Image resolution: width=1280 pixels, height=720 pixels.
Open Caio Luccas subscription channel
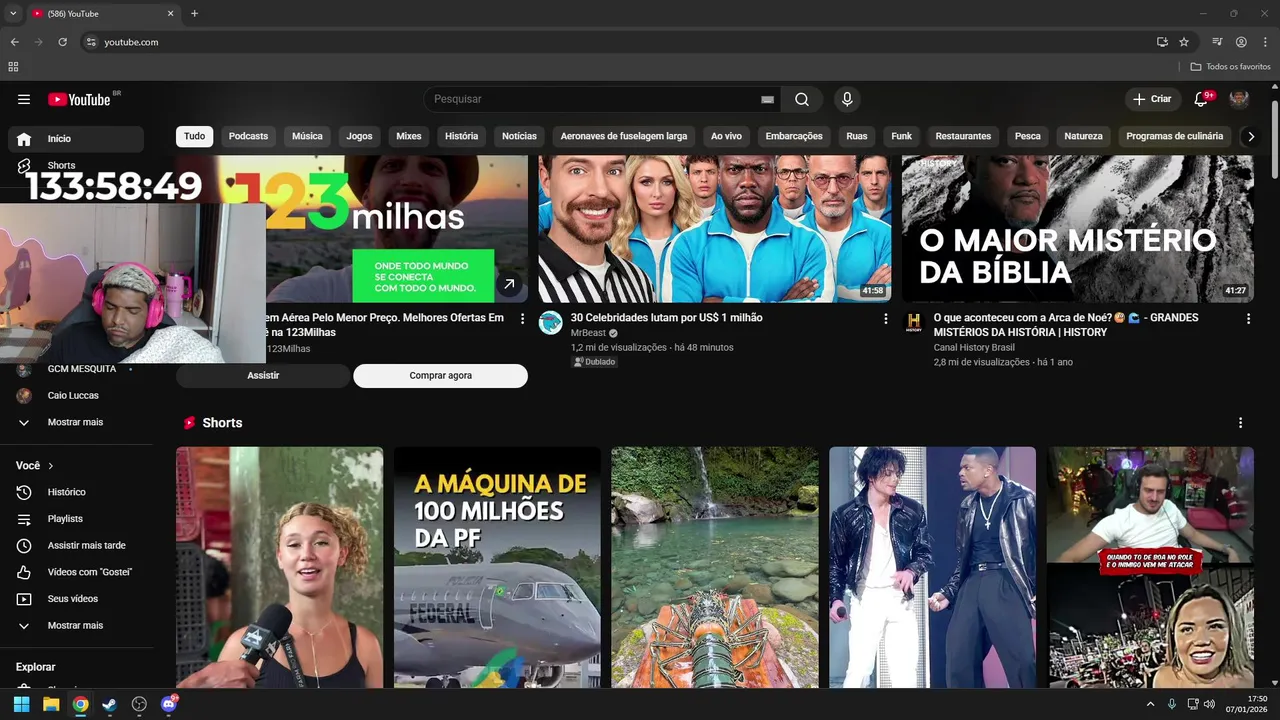(x=76, y=395)
